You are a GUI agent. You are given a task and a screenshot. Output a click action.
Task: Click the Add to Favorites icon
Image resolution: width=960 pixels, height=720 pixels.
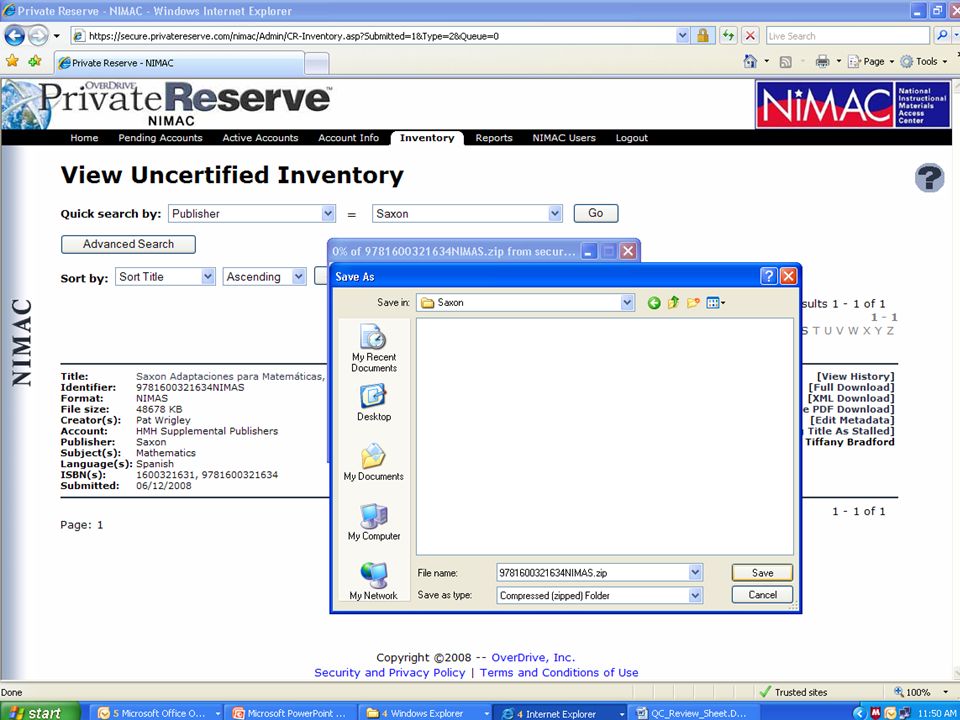35,61
